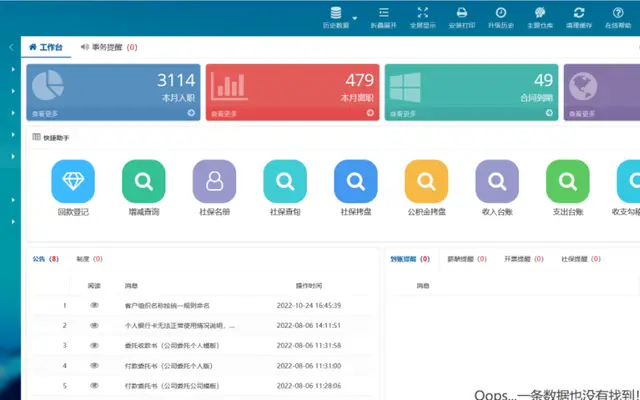The height and width of the screenshot is (400, 640).
Task: Open the 收入台账 purple shortcut icon
Action: point(497,181)
